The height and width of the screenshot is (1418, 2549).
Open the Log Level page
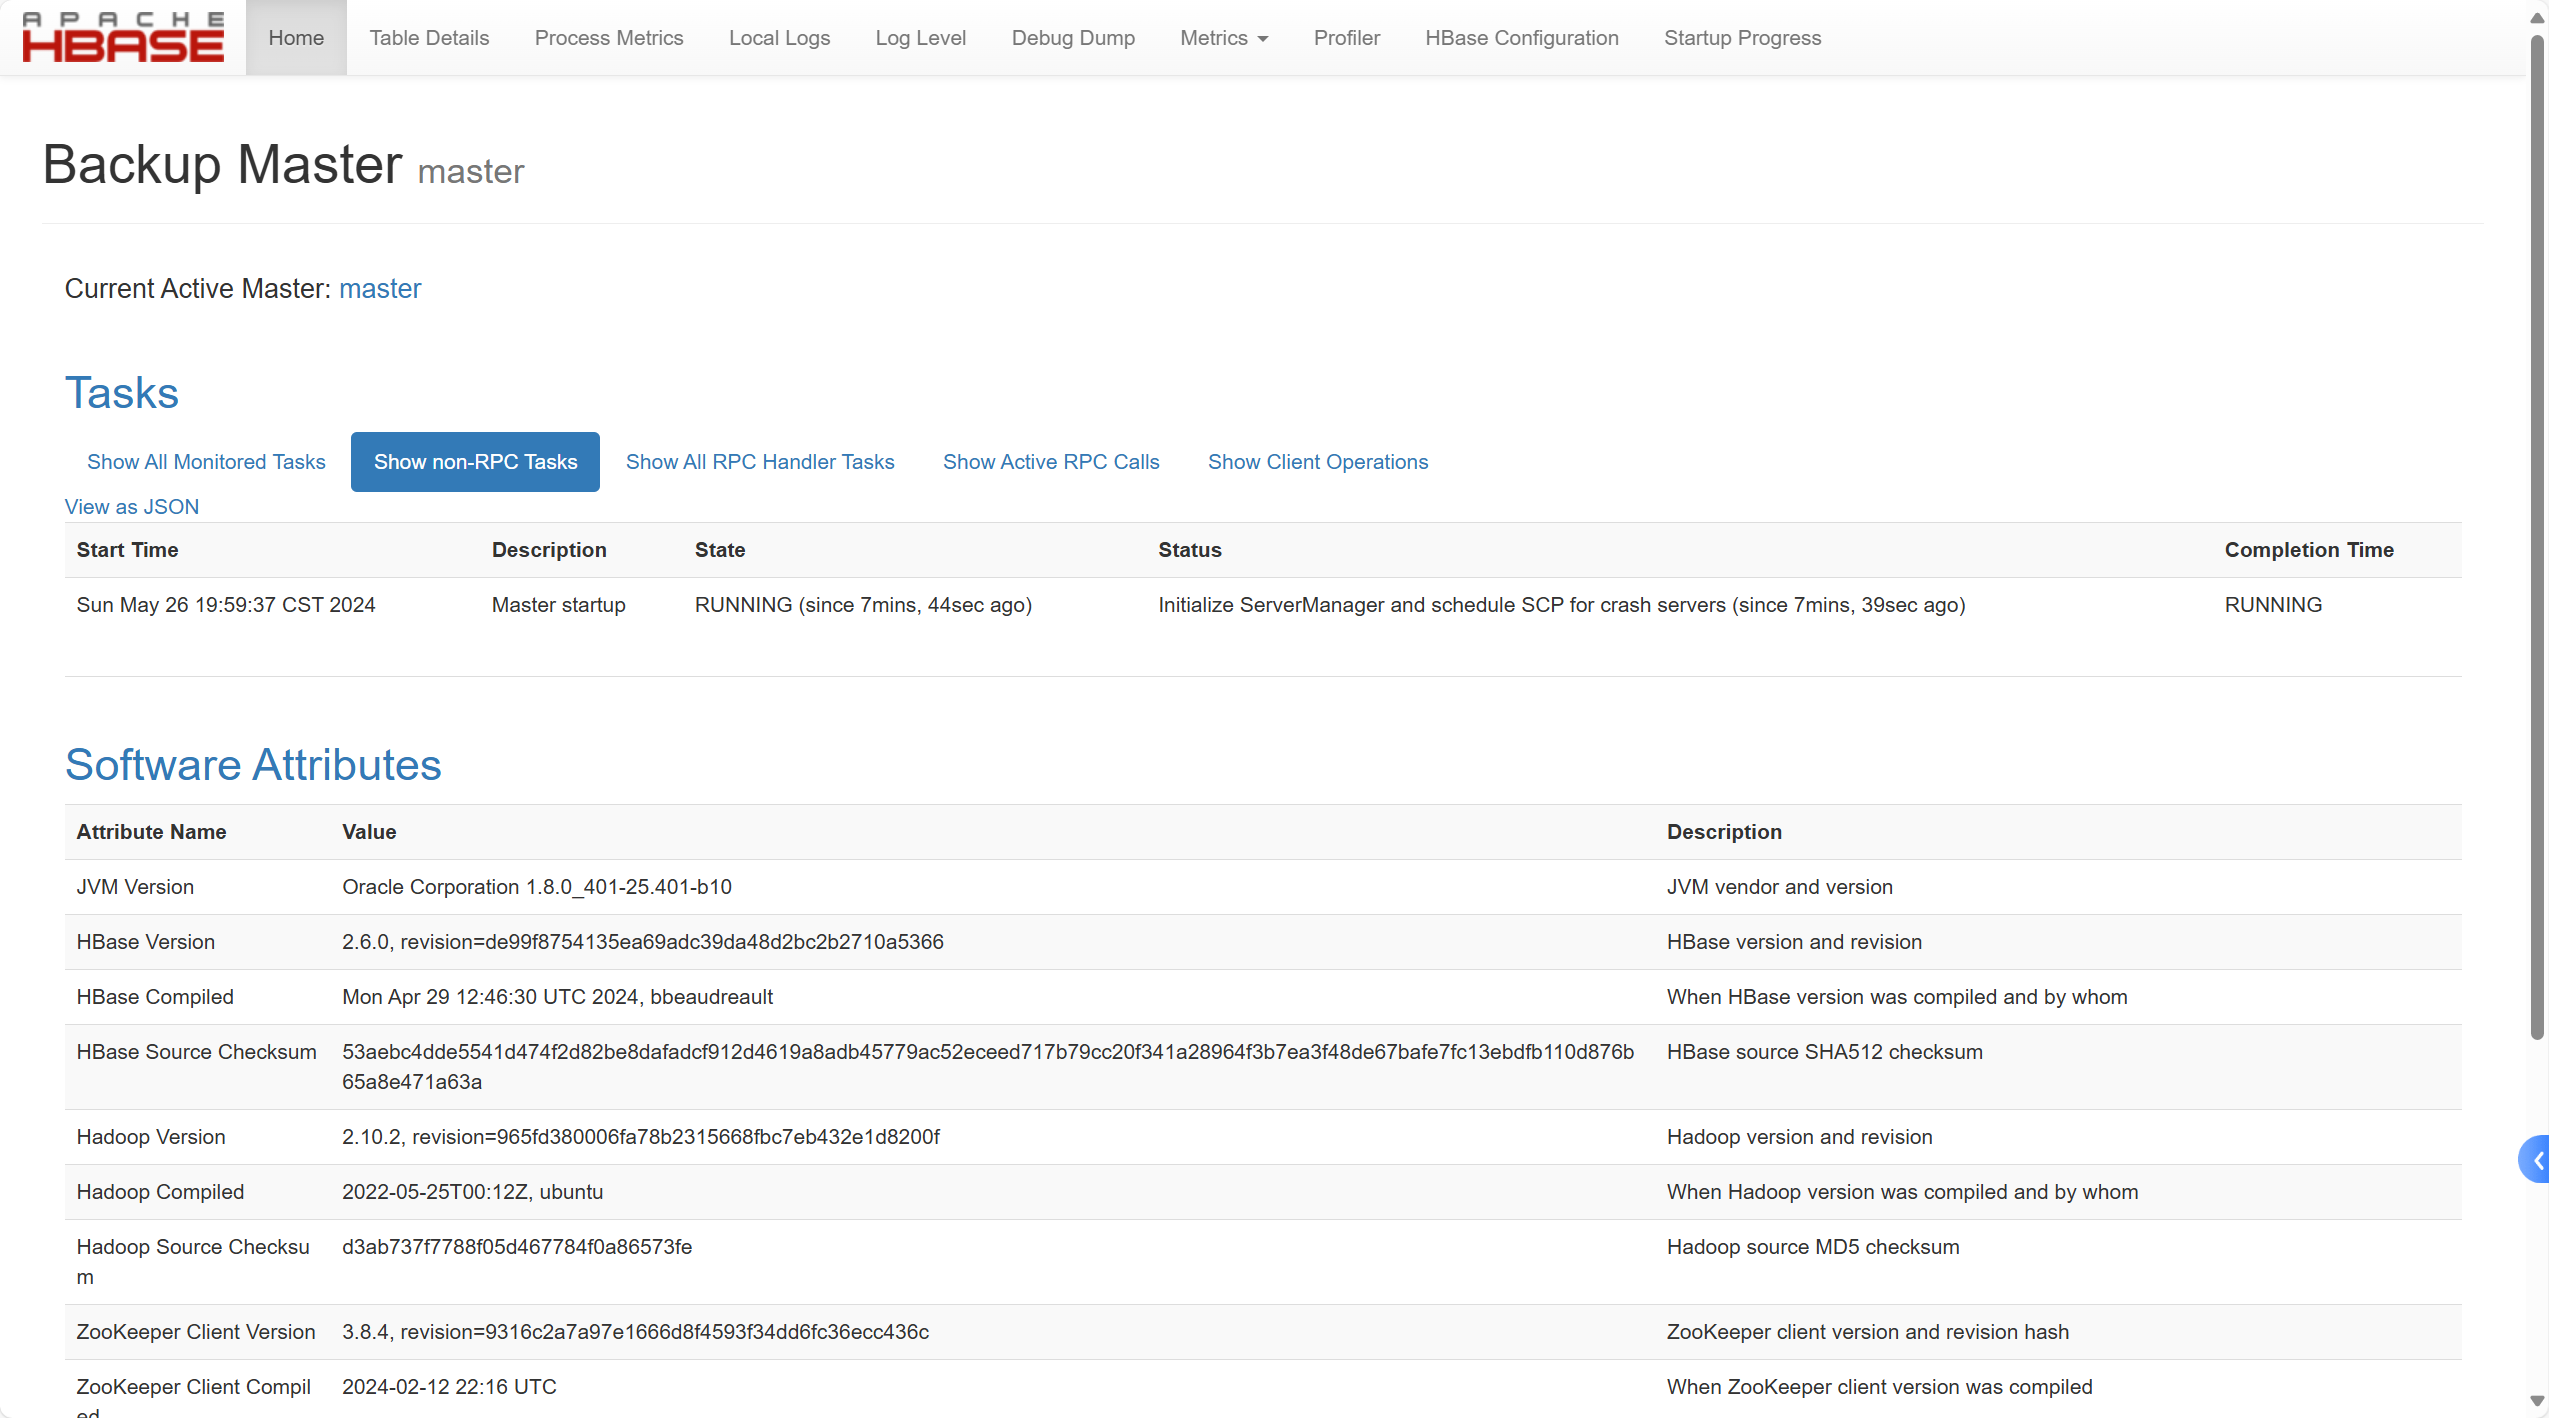tap(920, 38)
